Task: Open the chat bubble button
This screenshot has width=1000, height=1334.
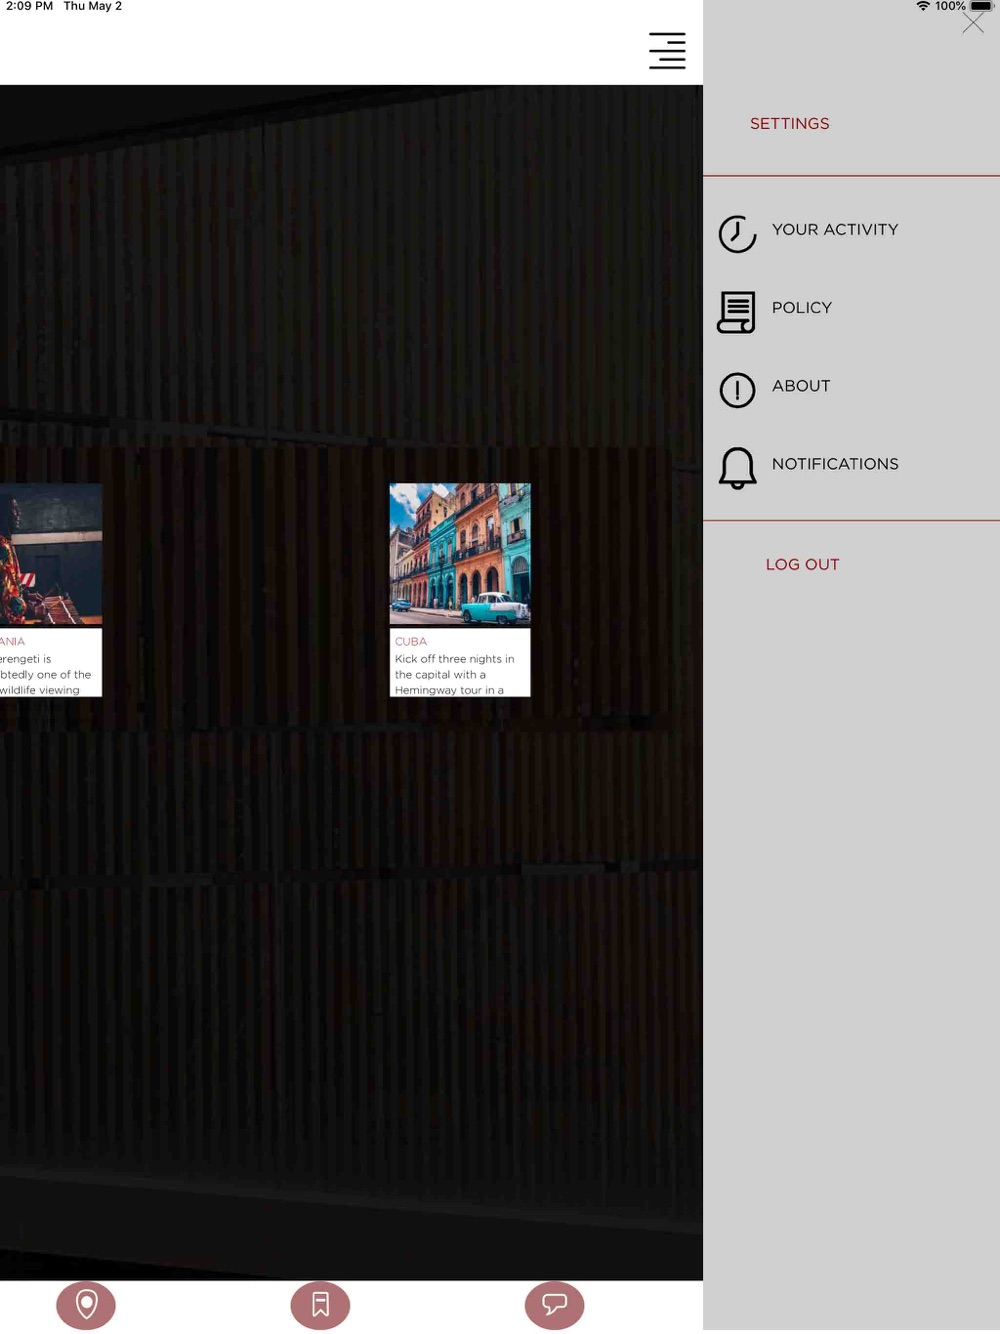Action: click(x=554, y=1305)
